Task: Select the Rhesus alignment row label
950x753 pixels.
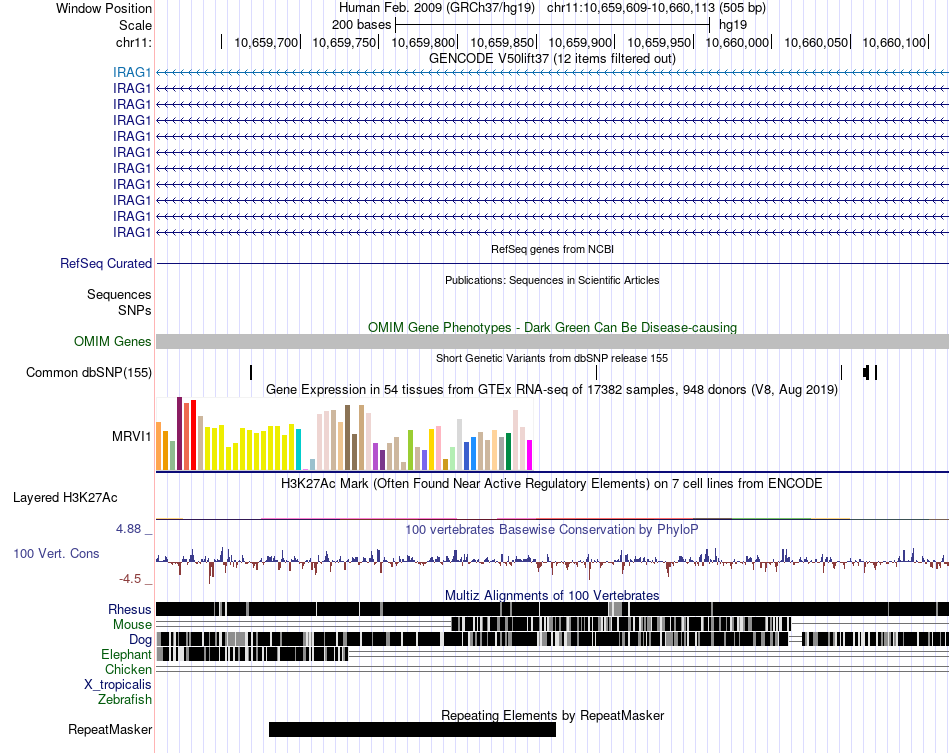Action: point(130,609)
